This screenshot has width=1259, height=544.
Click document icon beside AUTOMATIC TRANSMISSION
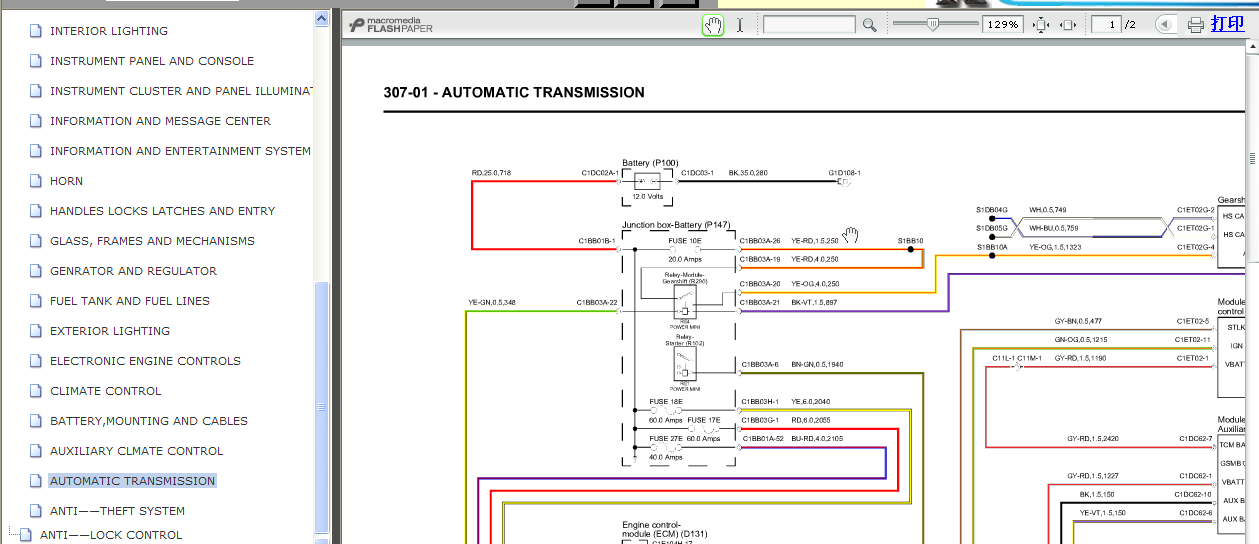[x=37, y=481]
